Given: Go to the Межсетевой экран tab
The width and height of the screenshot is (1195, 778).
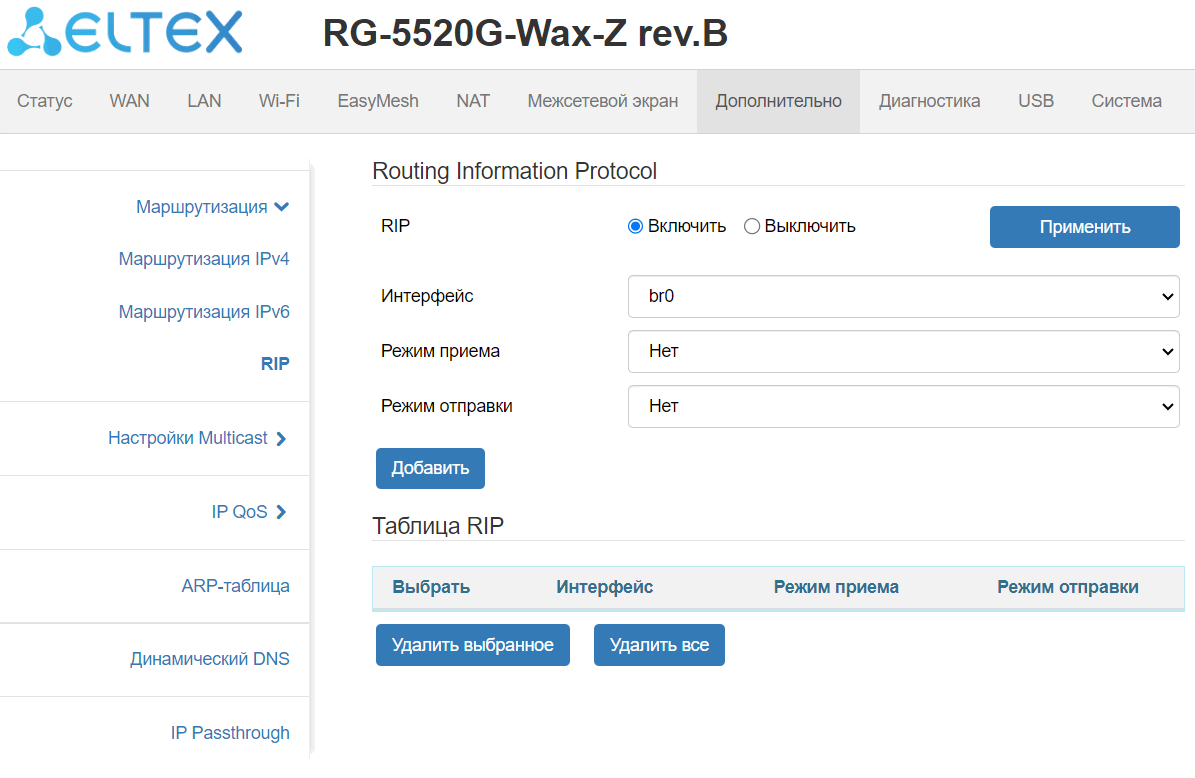Looking at the screenshot, I should (x=602, y=101).
